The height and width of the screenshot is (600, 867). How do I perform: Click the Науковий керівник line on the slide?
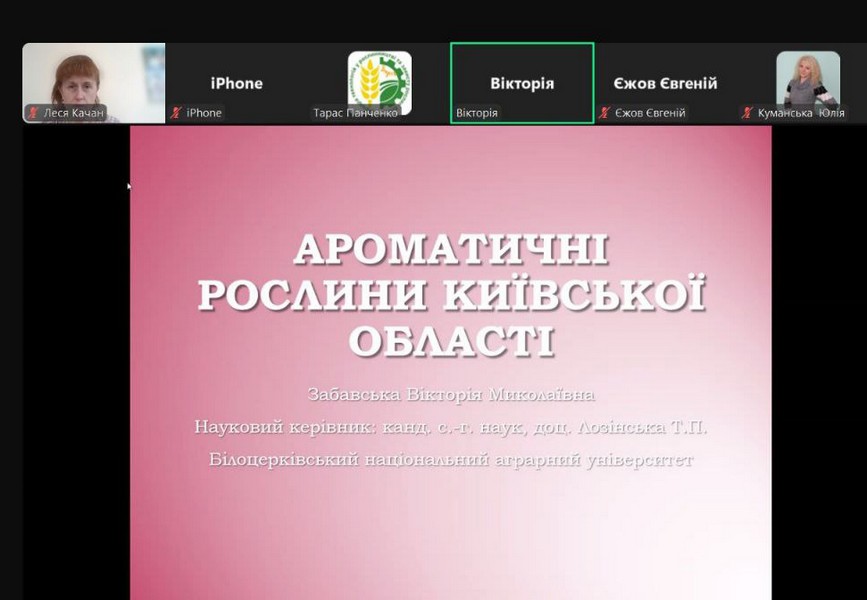coord(451,427)
